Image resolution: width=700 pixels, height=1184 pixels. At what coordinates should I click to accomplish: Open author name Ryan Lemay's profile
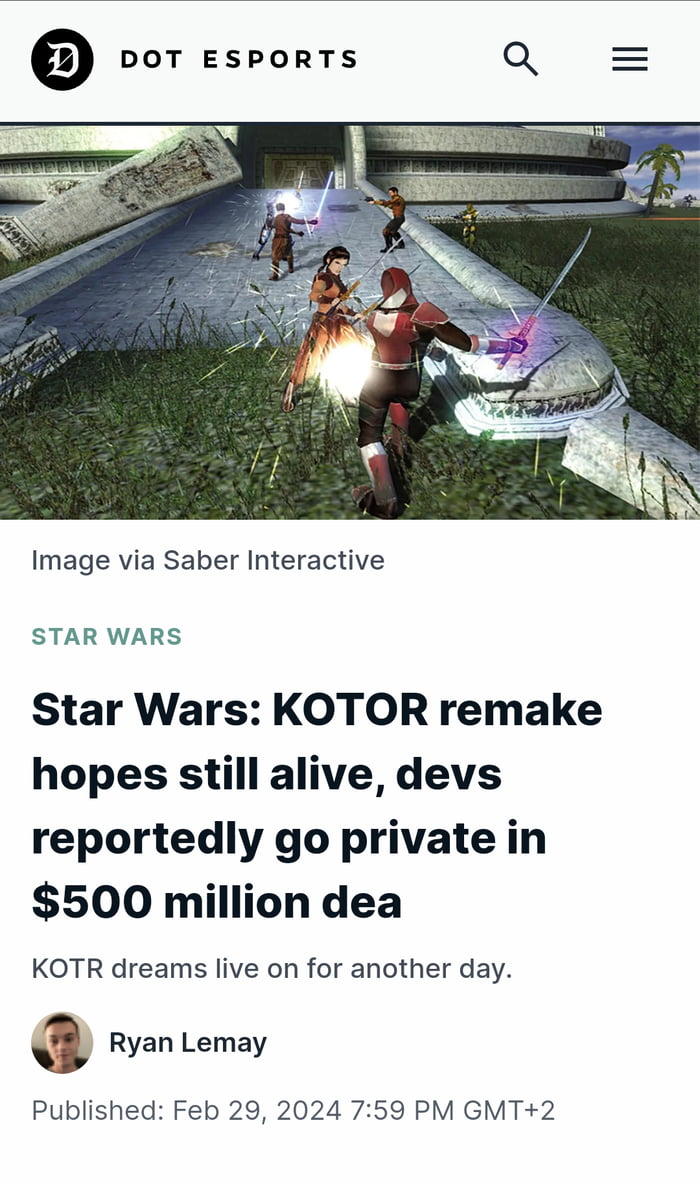pyautogui.click(x=188, y=1043)
